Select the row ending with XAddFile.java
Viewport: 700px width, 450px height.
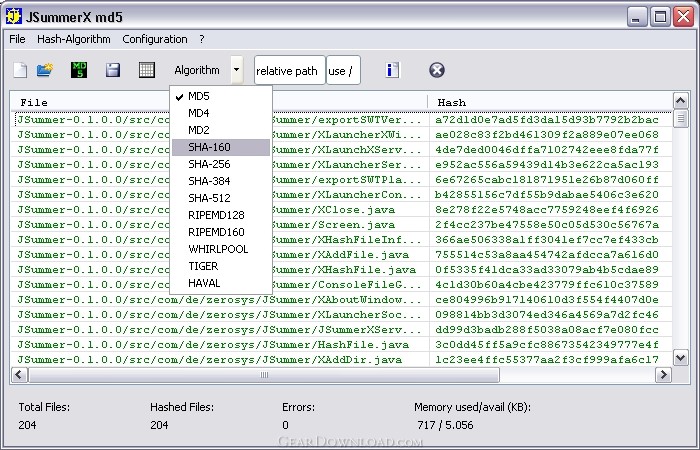point(342,255)
